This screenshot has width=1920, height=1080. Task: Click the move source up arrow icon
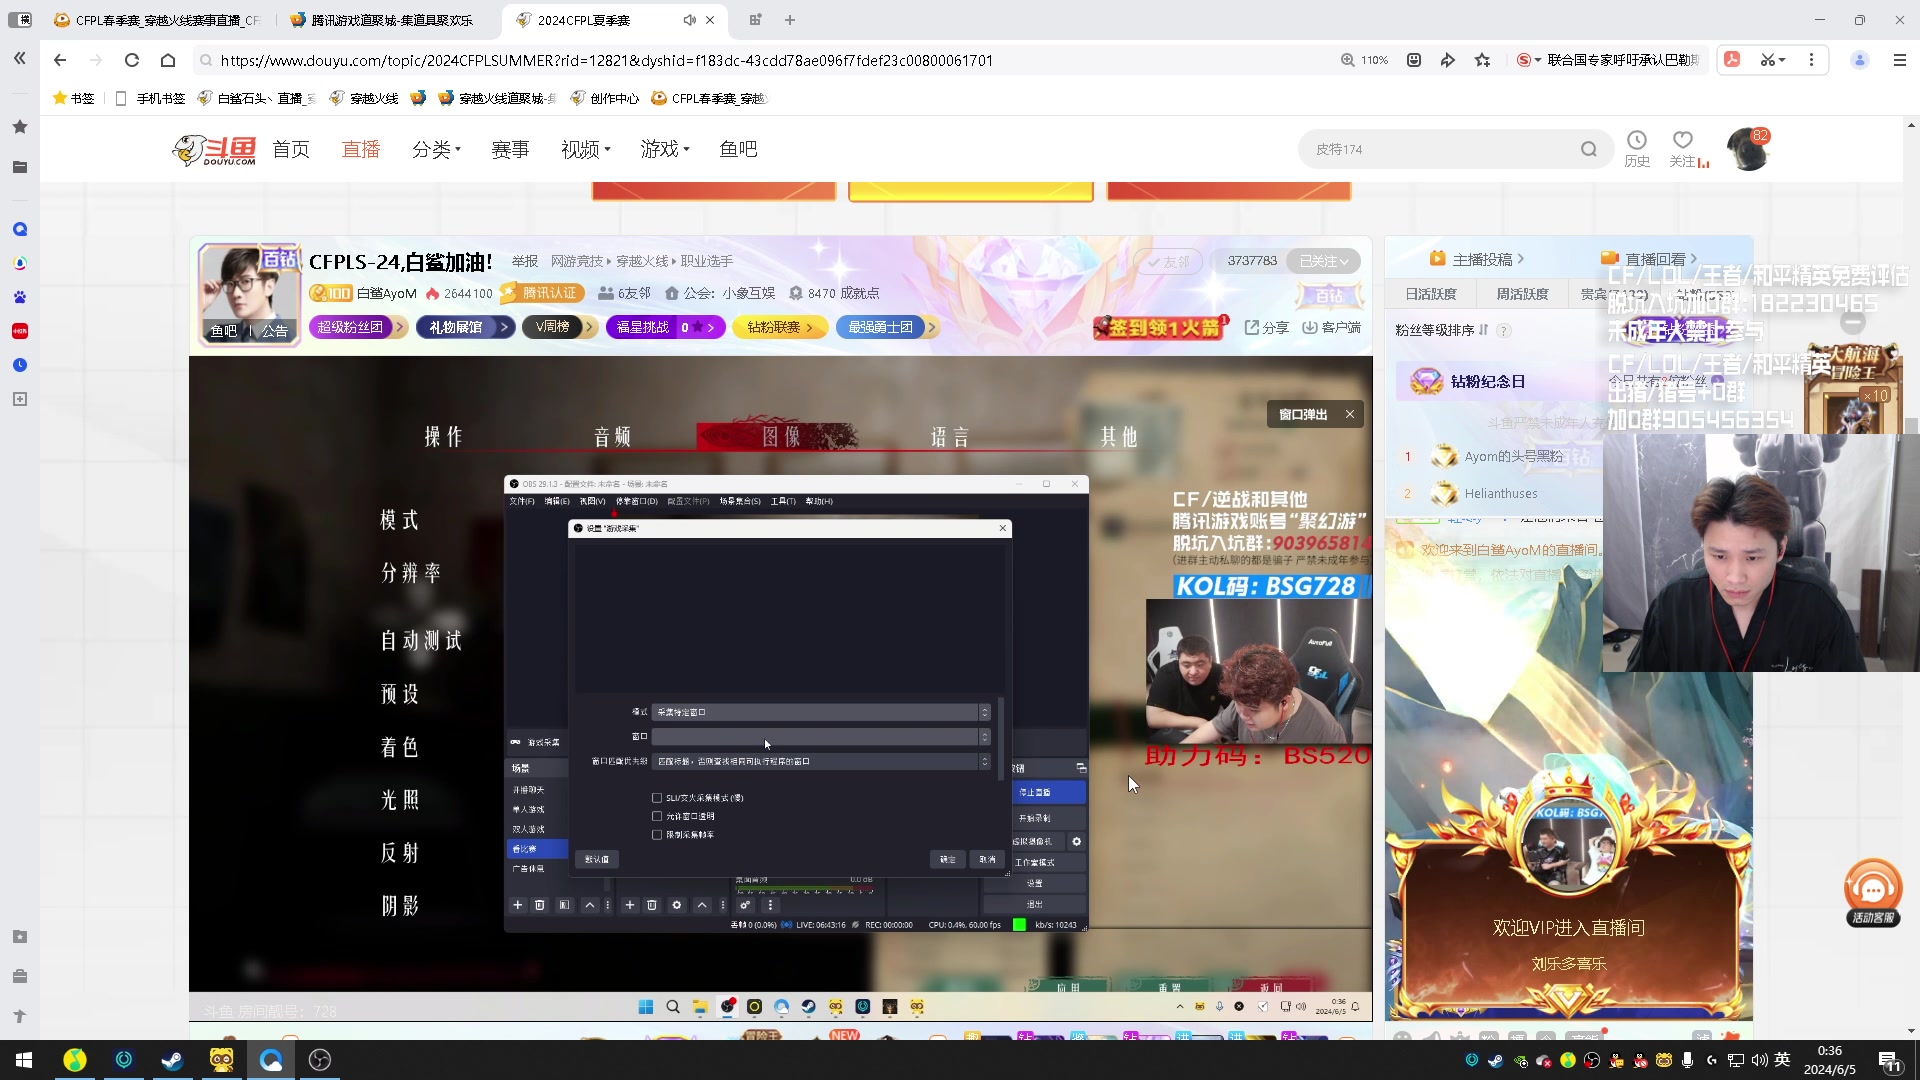click(702, 906)
